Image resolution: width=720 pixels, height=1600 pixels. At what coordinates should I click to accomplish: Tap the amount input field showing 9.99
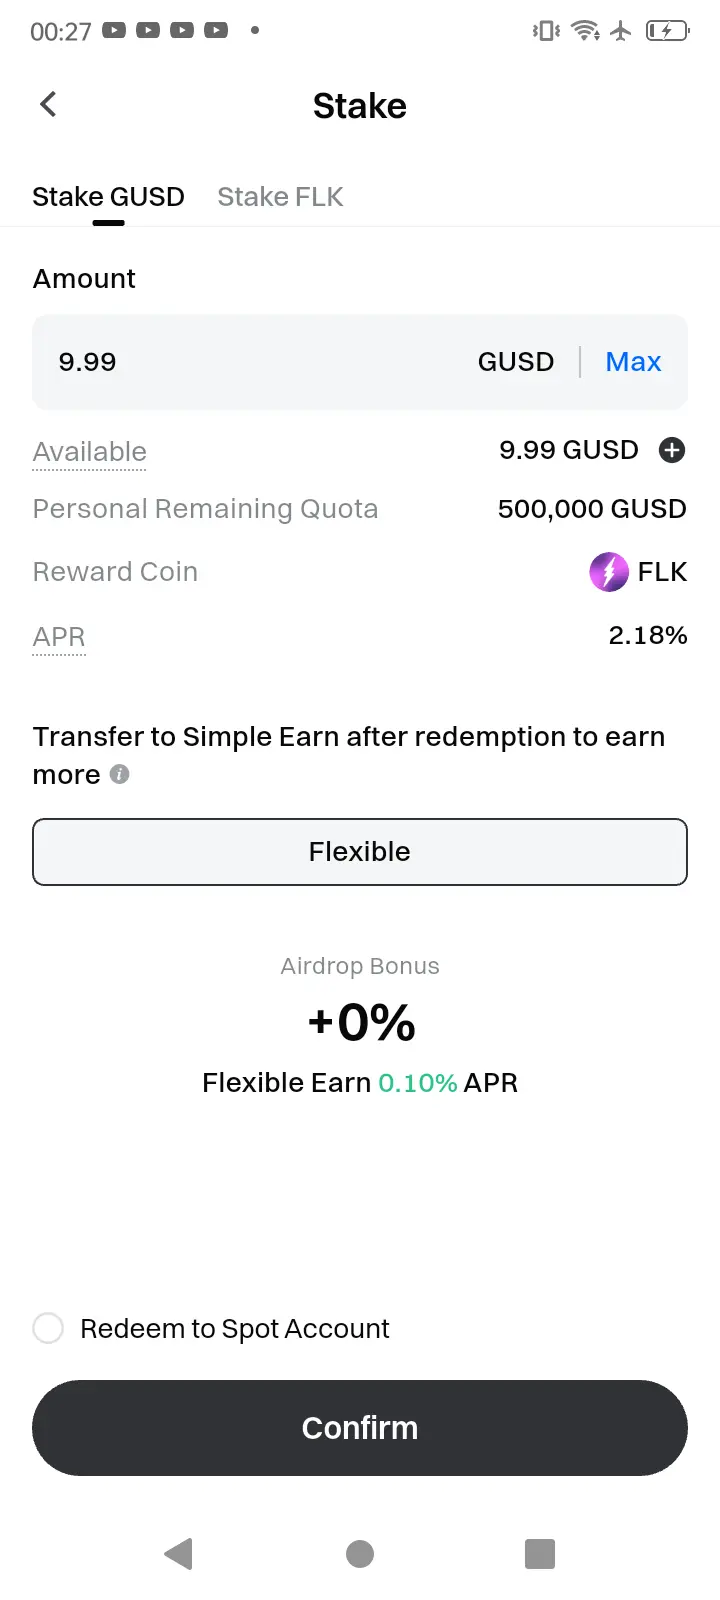click(250, 362)
